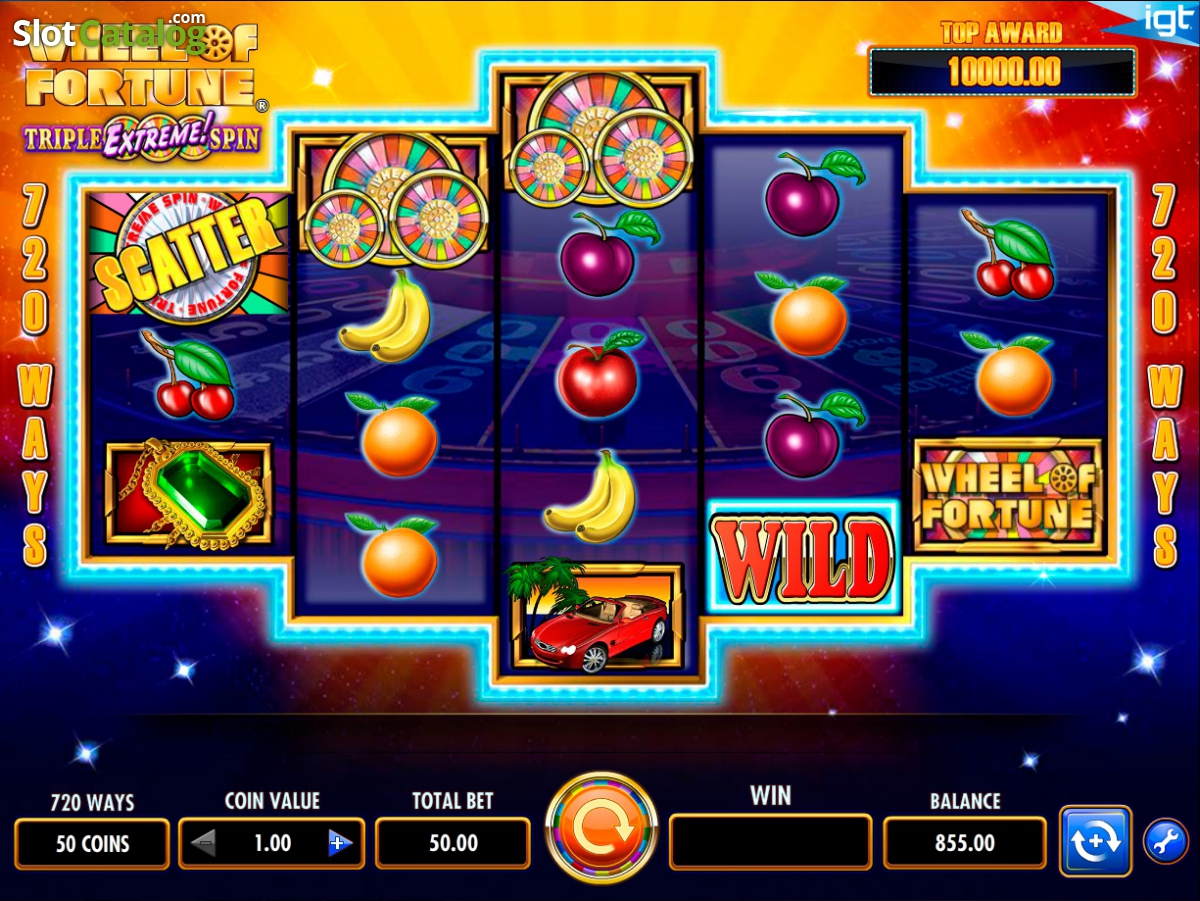Screen dimensions: 1200x901
Task: Click the SCATTER symbol on first reel
Action: click(188, 254)
